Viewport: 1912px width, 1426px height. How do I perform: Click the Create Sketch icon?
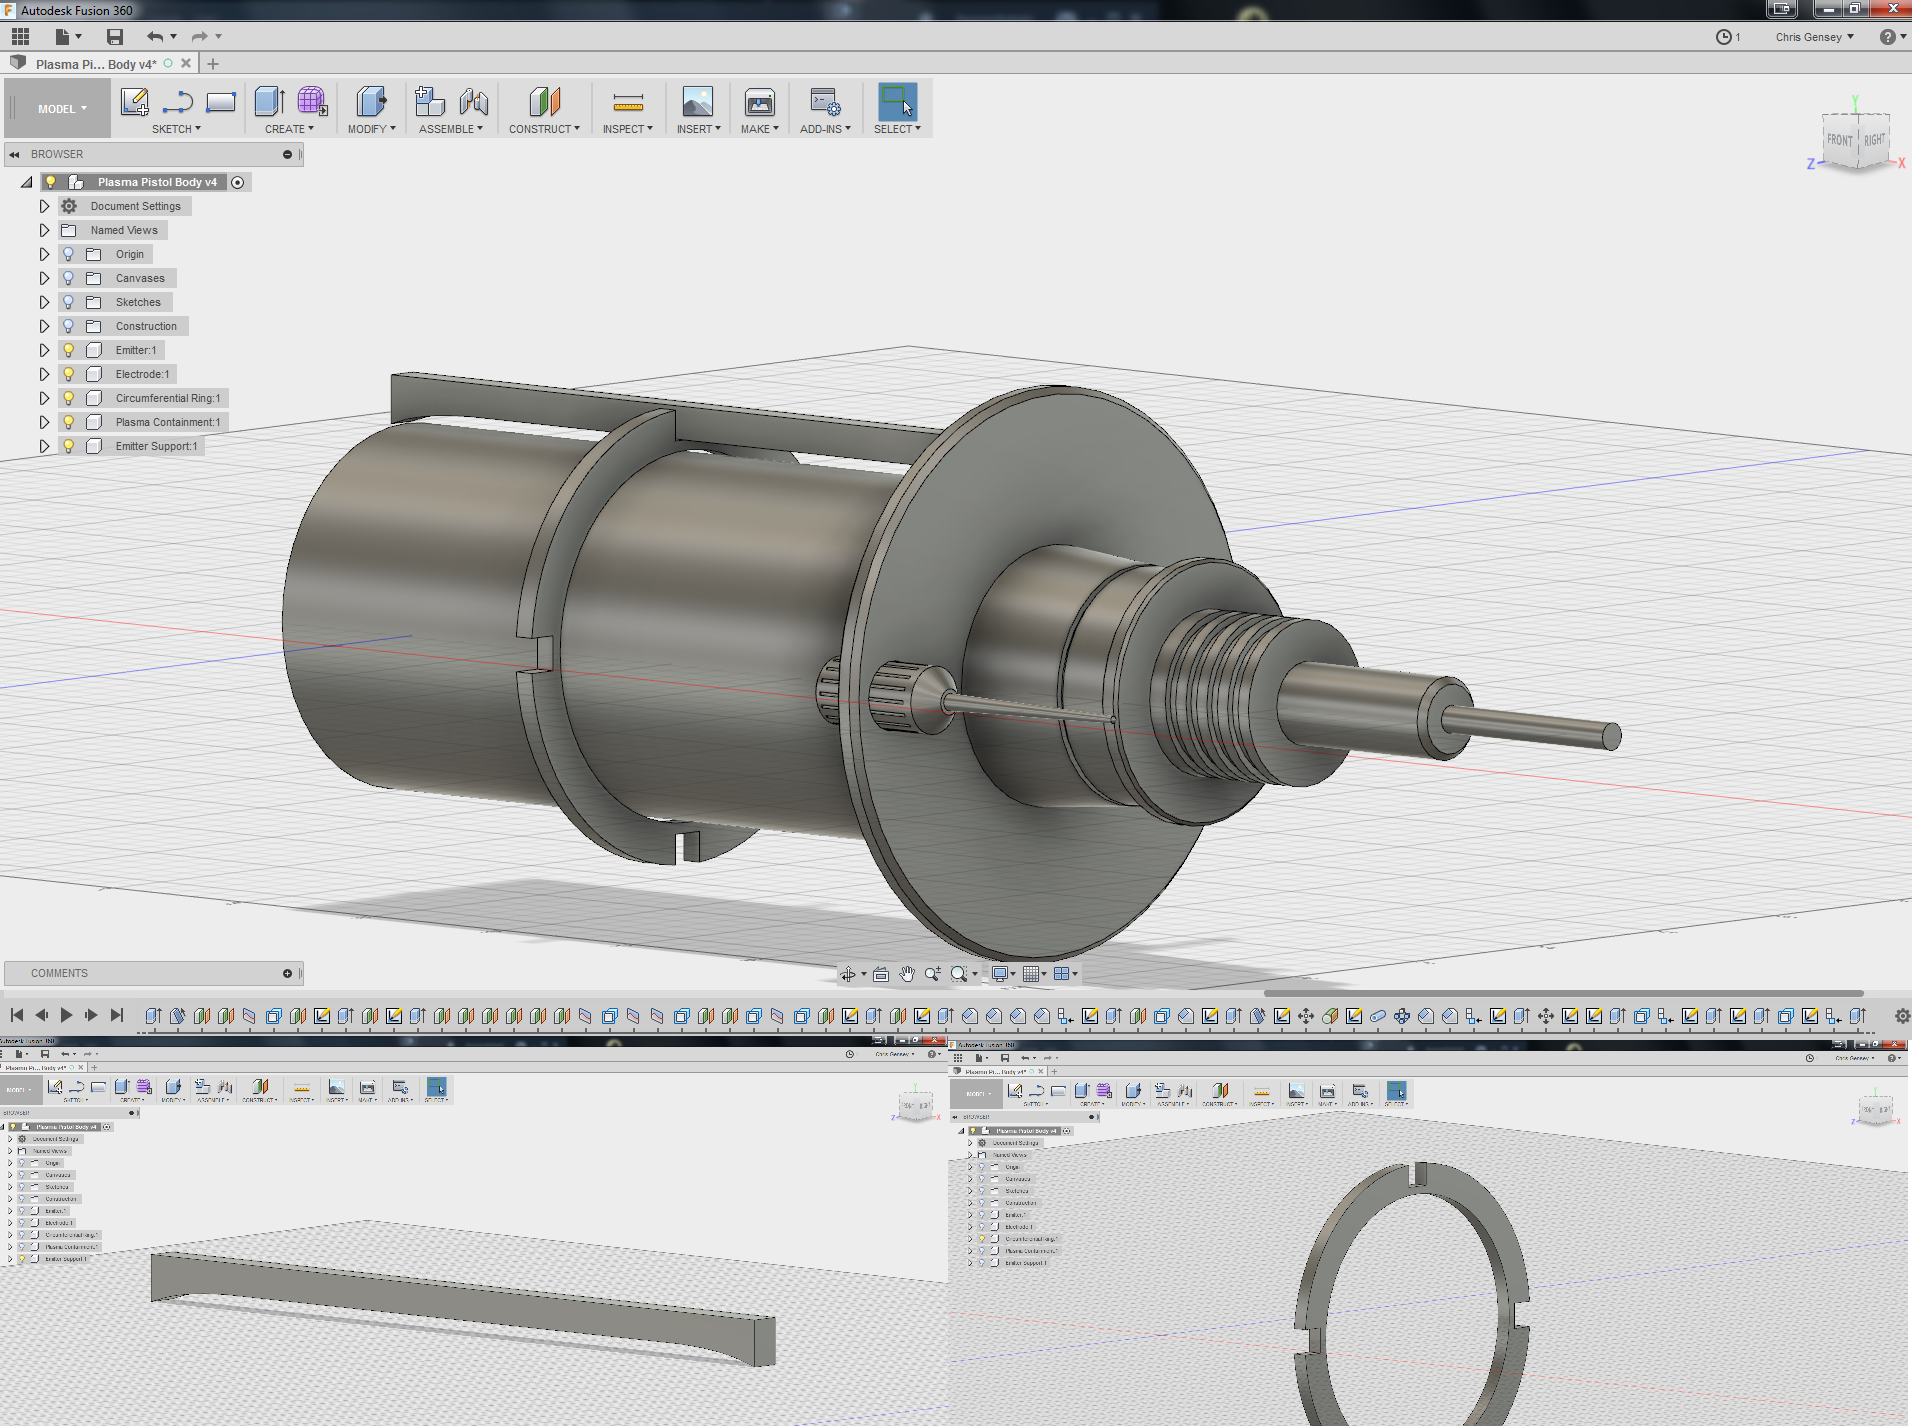click(134, 102)
